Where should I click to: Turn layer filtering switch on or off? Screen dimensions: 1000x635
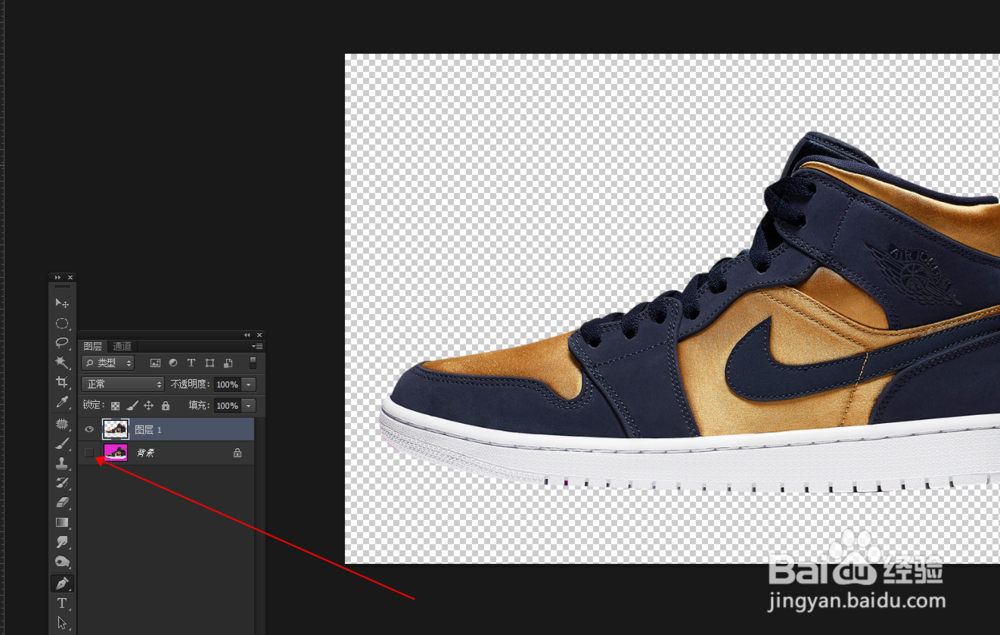pos(253,362)
